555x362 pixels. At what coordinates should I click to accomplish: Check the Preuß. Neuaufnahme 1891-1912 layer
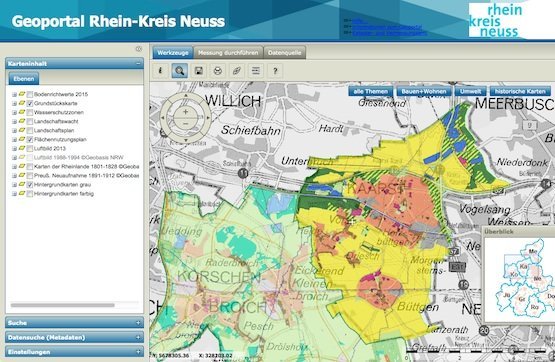[x=30, y=176]
